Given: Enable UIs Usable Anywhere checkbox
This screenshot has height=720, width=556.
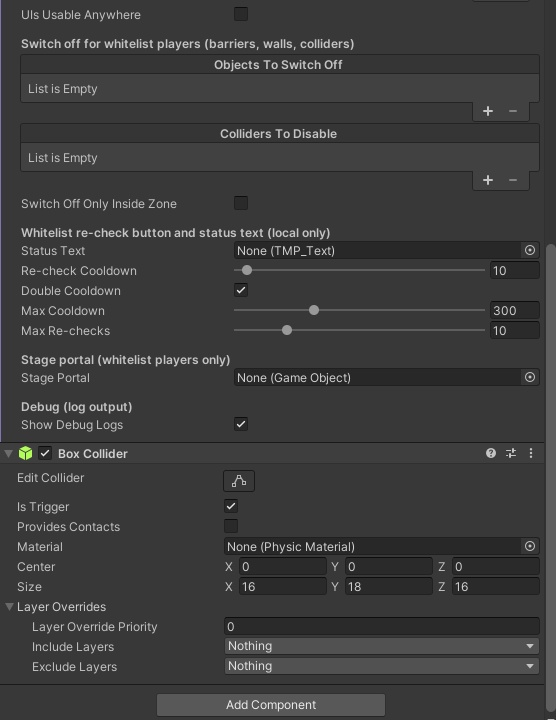Looking at the screenshot, I should (241, 14).
